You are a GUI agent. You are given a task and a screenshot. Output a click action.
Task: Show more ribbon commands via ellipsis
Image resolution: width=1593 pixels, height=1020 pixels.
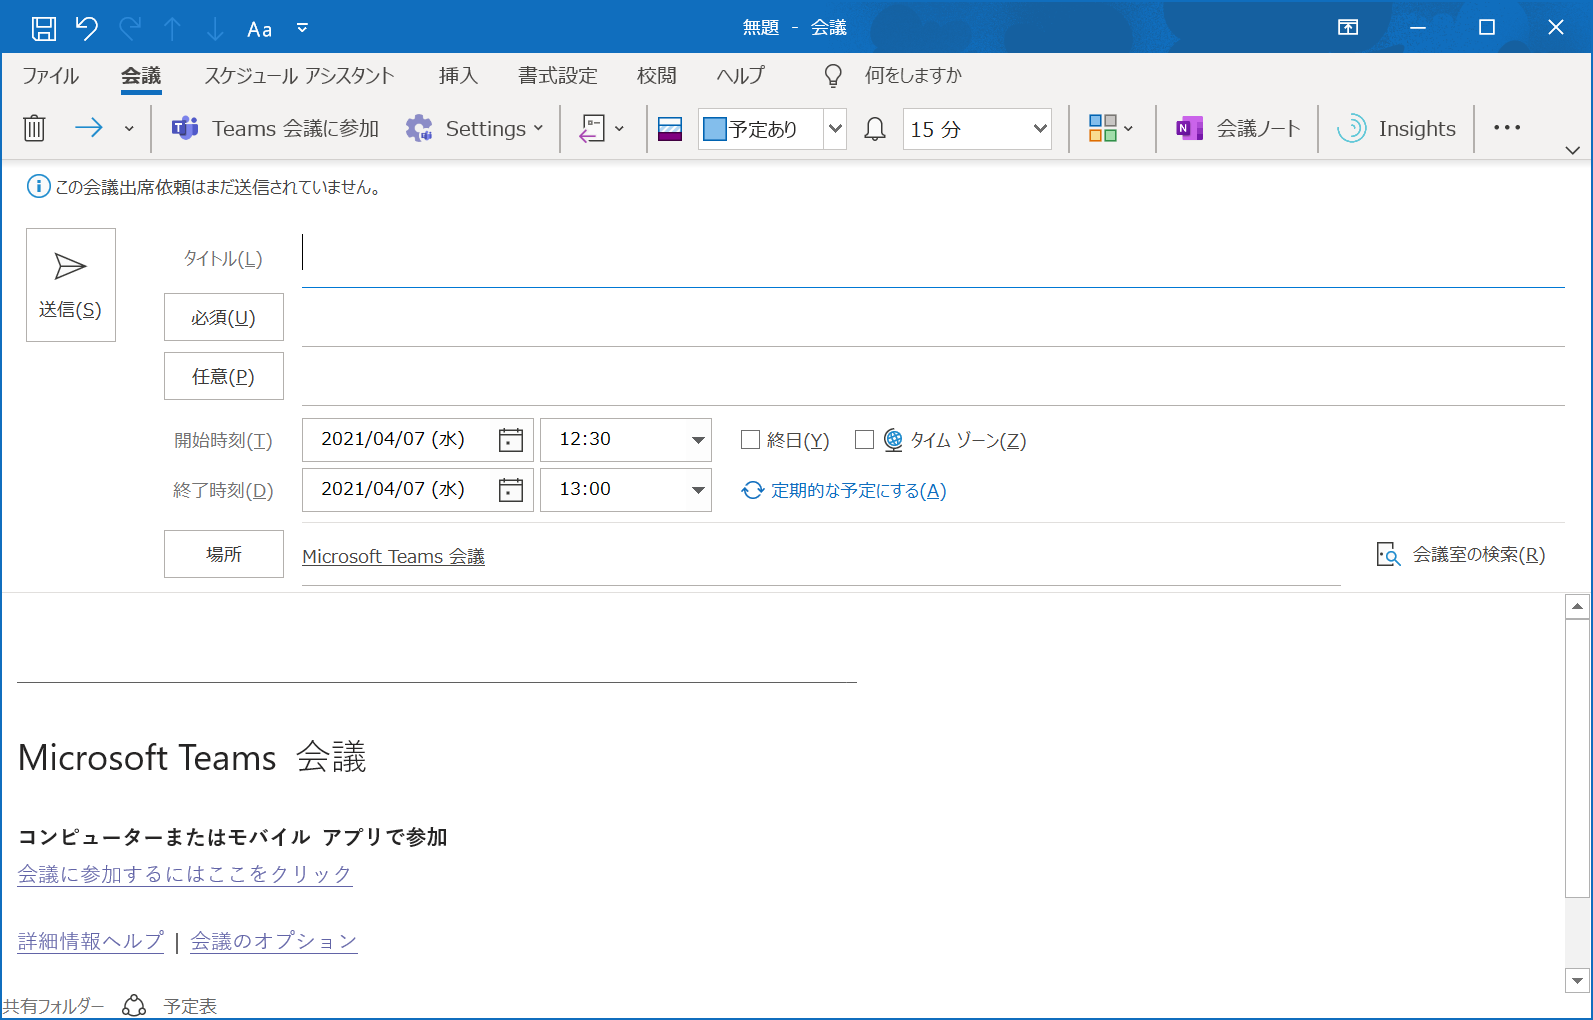tap(1507, 128)
